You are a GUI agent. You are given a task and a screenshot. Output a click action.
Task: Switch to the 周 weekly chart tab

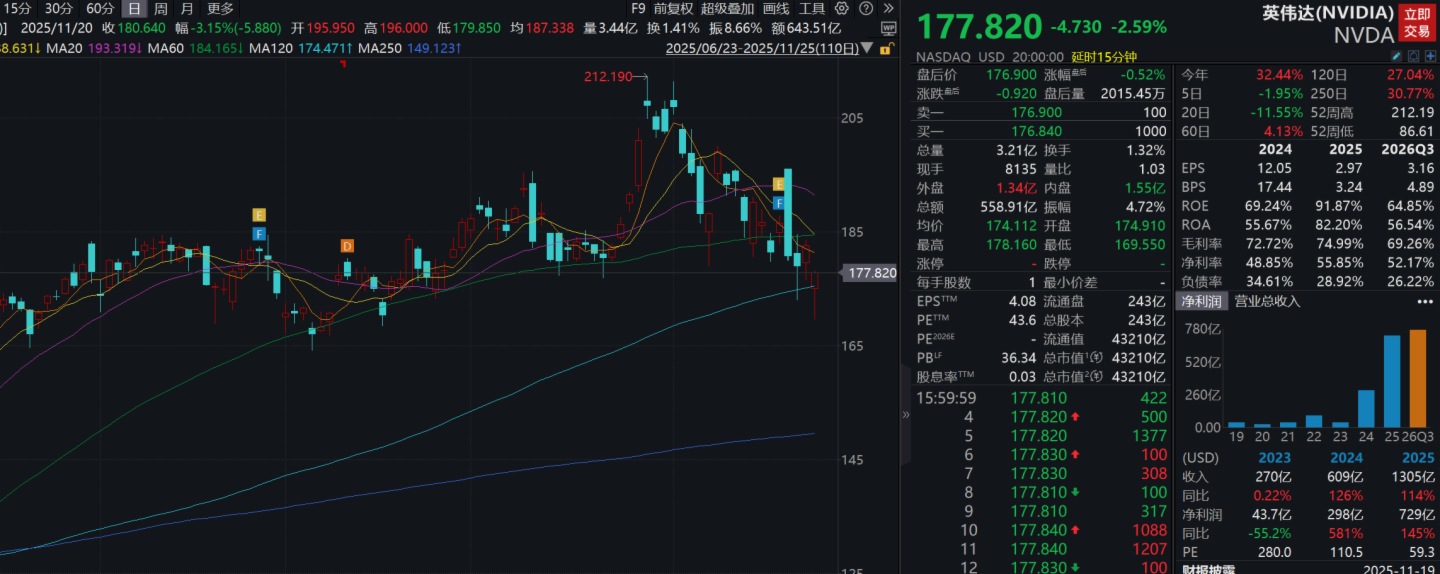(x=160, y=8)
